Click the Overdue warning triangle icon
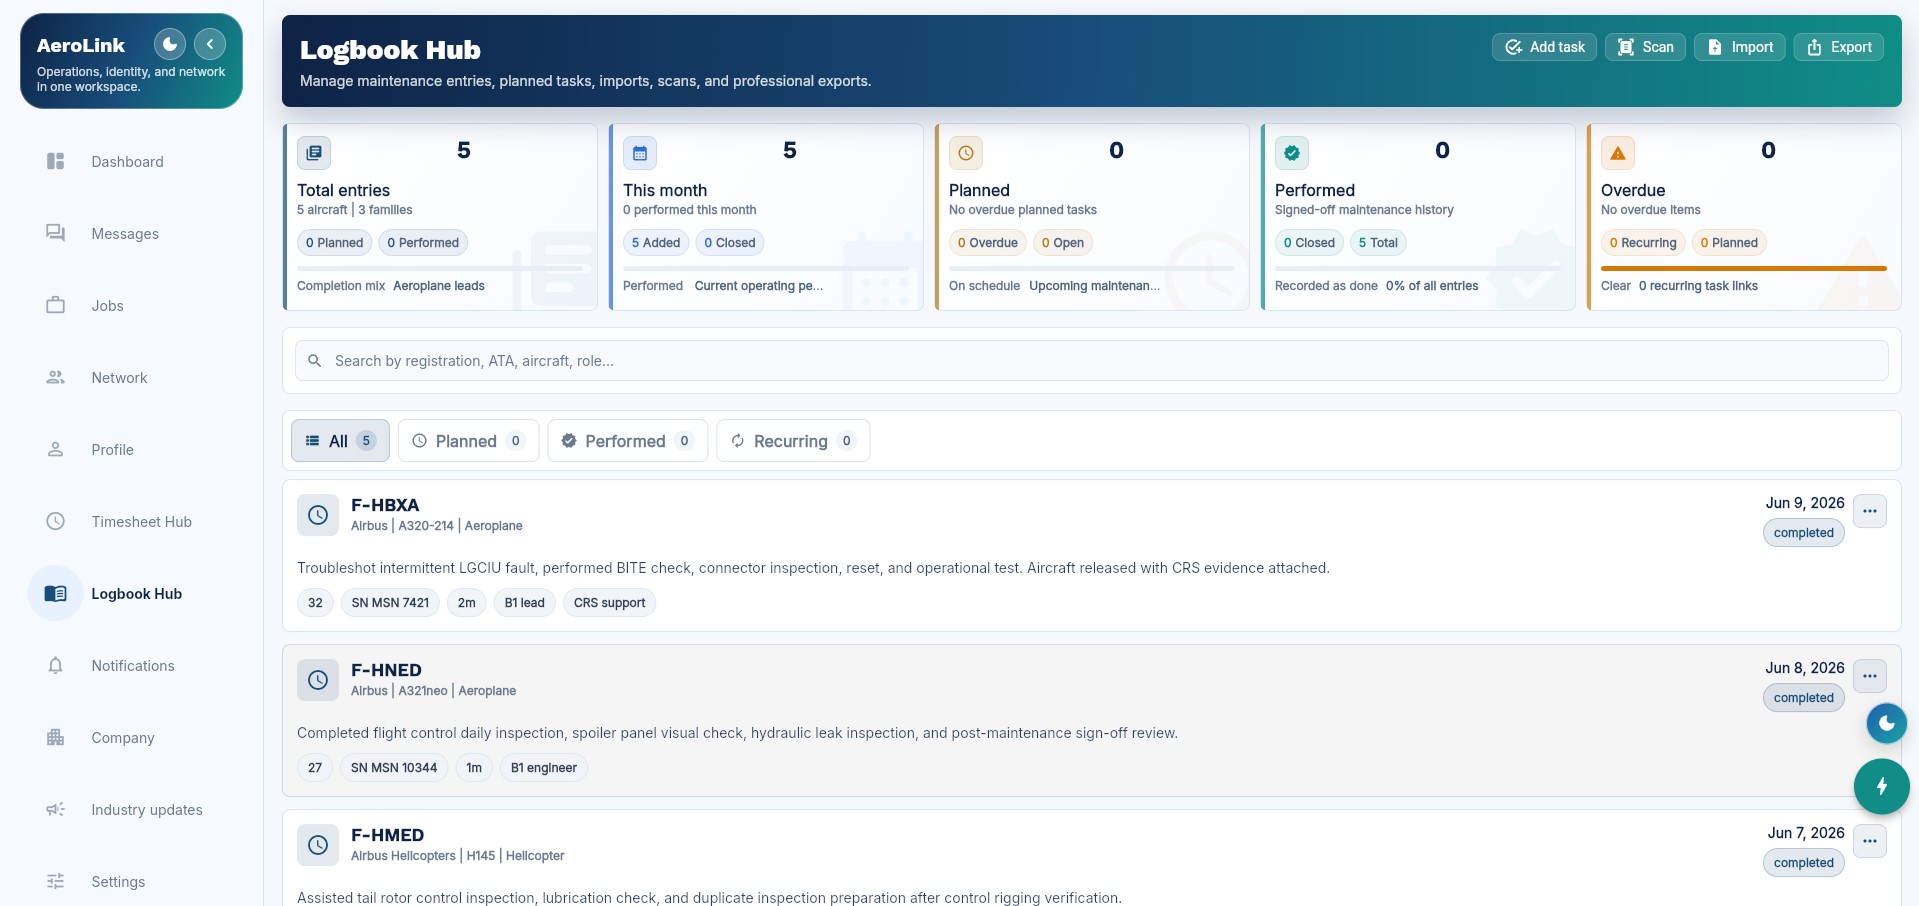The height and width of the screenshot is (906, 1919). (x=1618, y=153)
